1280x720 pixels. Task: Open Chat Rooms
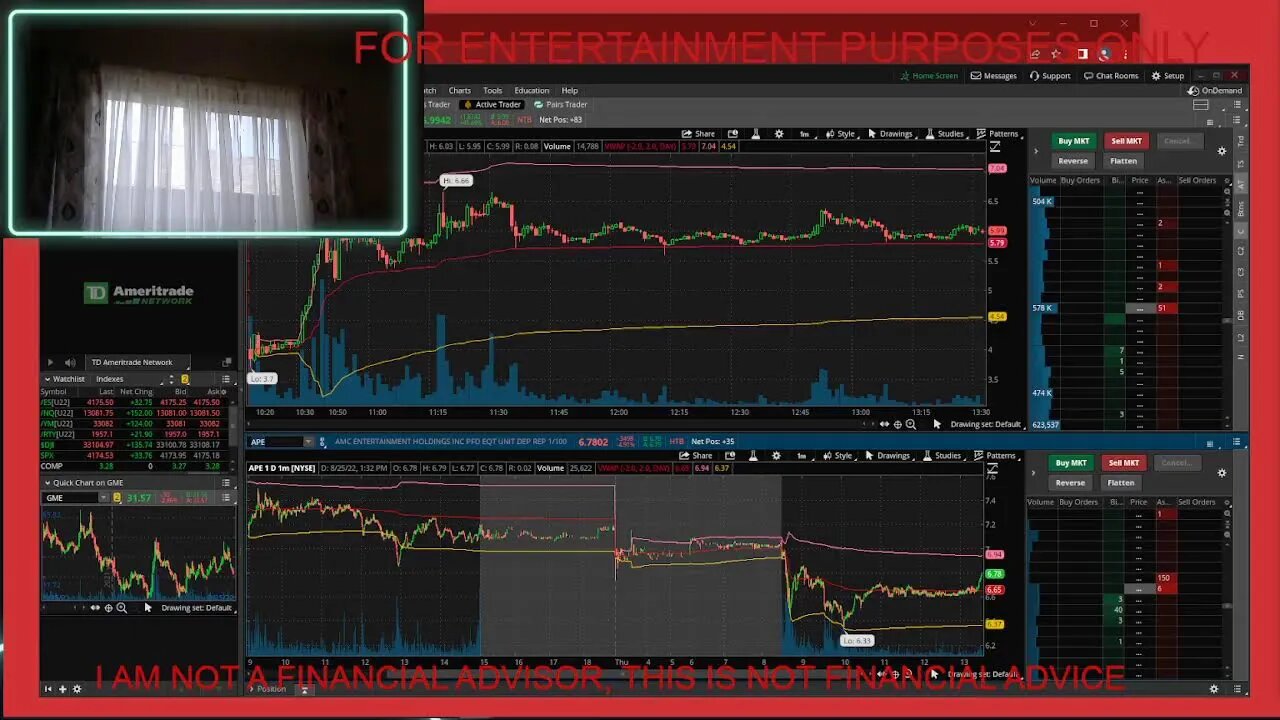1111,75
